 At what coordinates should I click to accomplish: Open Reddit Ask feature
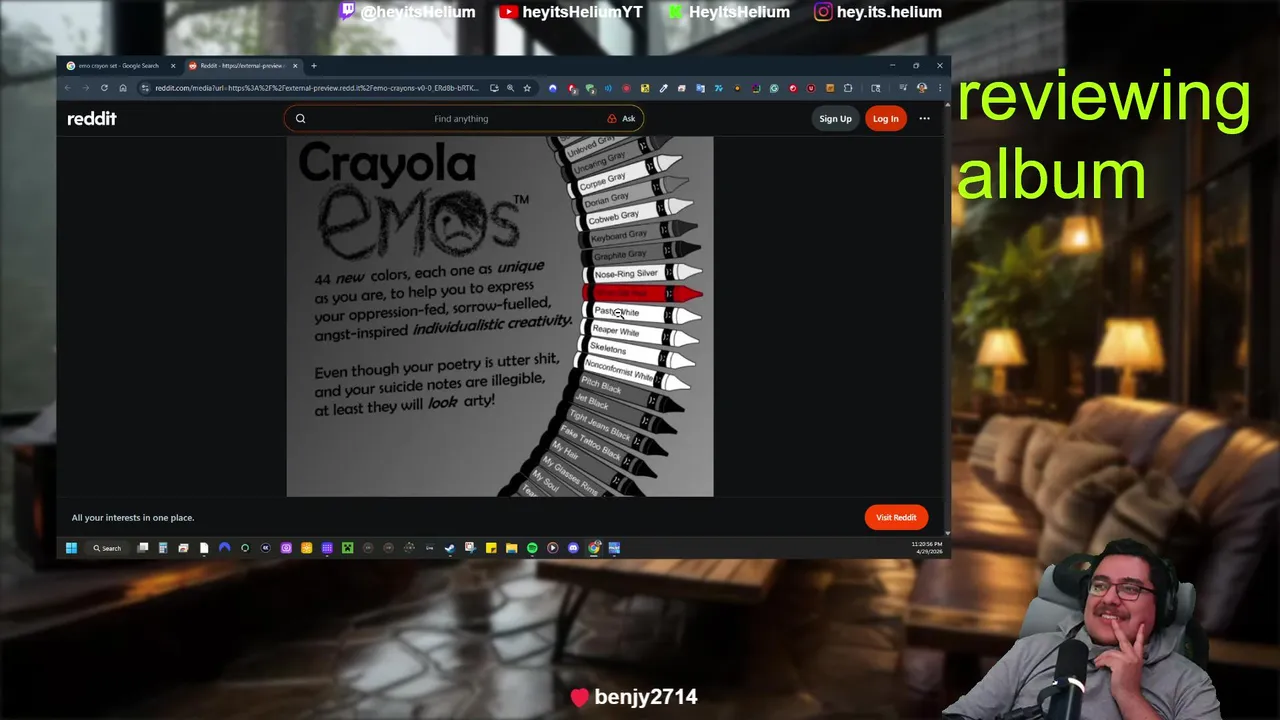click(x=621, y=118)
